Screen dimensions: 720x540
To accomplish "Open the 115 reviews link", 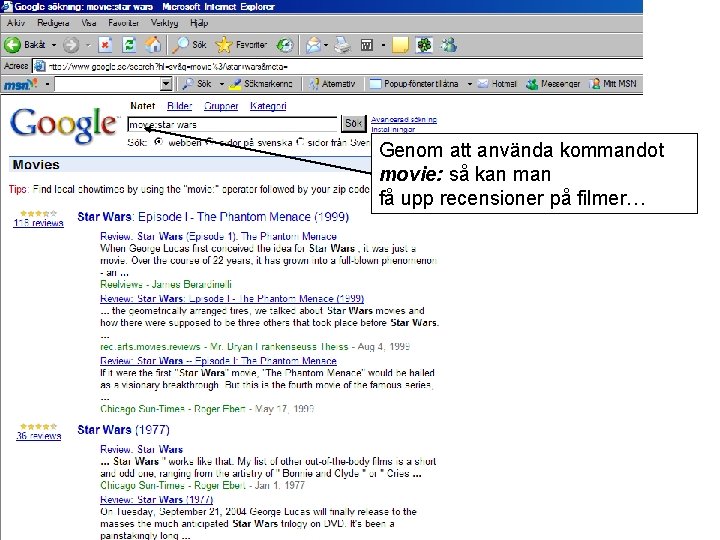I will [x=38, y=223].
